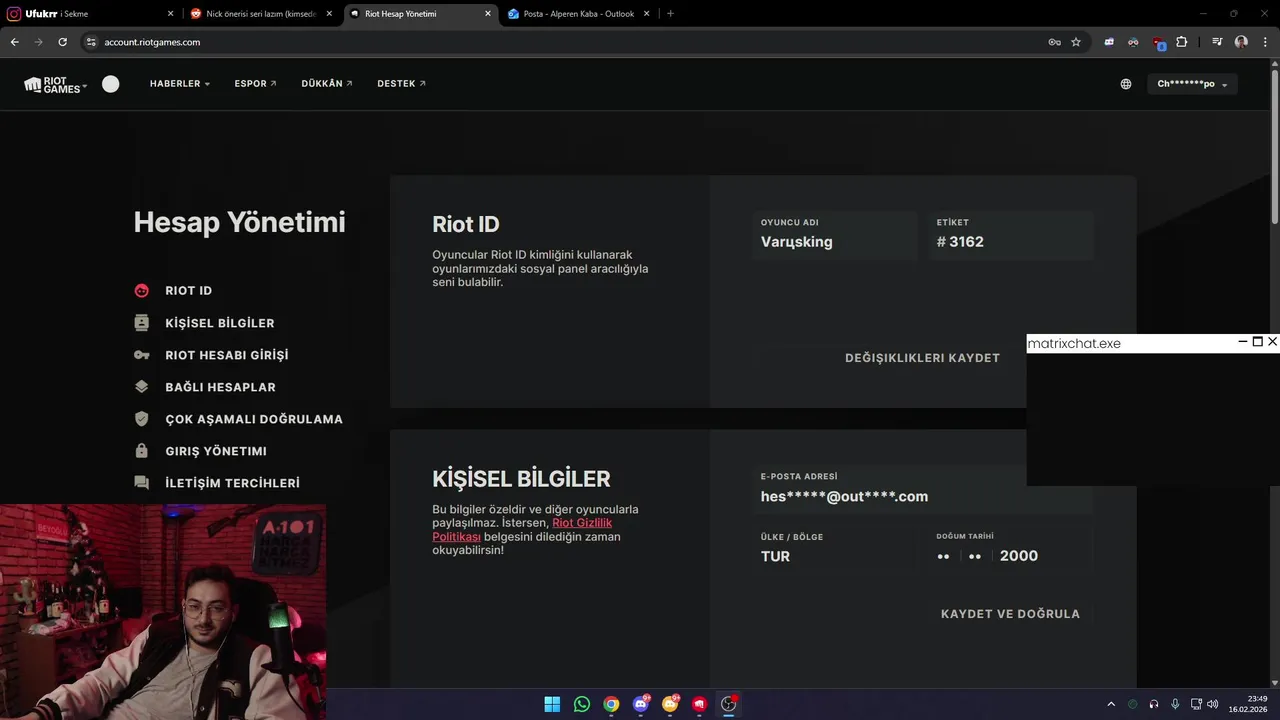
Task: Open the browser Extensions puzzle icon
Action: click(x=1182, y=42)
